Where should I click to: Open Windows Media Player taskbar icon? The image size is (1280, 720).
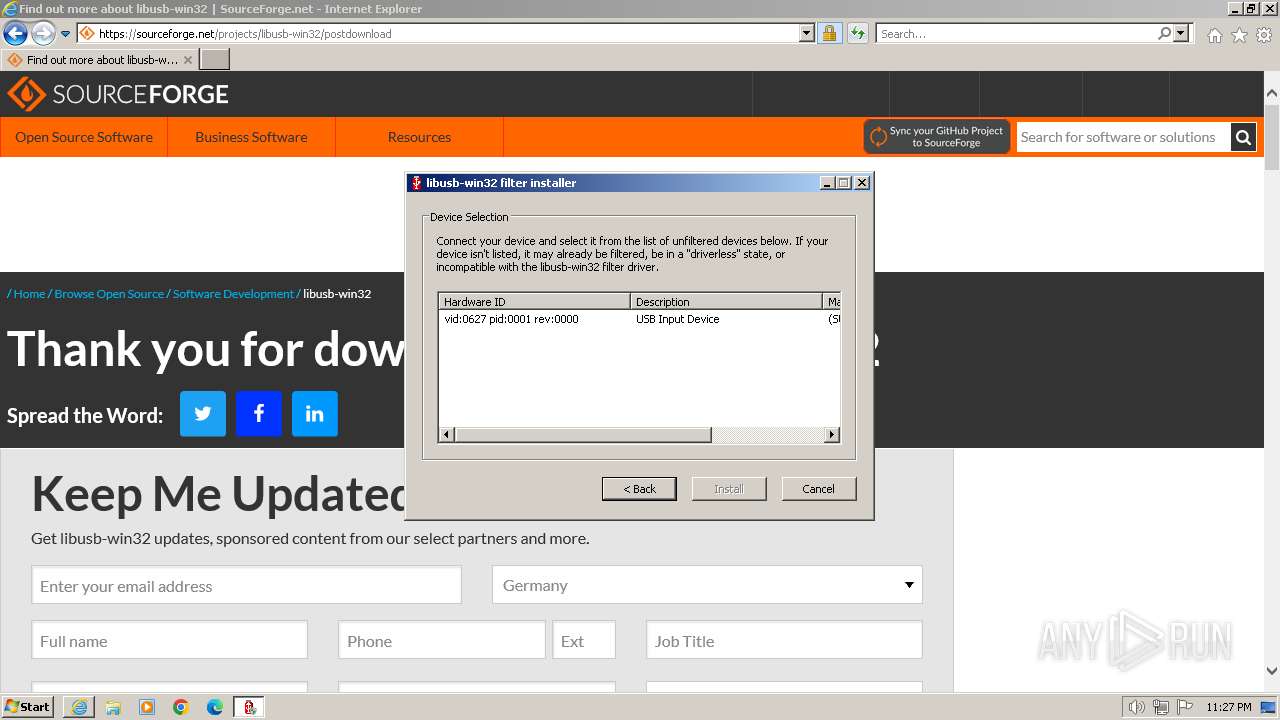[147, 707]
